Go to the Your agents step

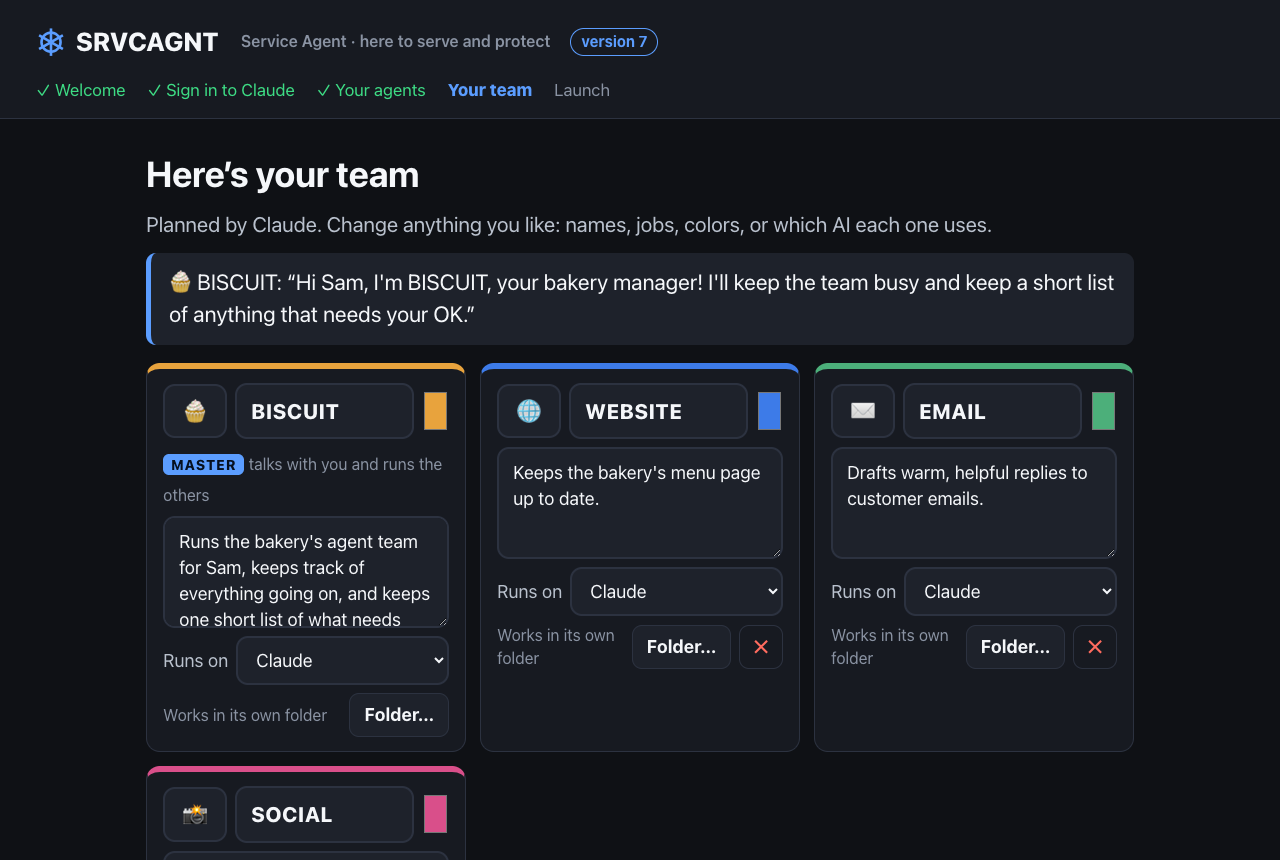coord(371,90)
